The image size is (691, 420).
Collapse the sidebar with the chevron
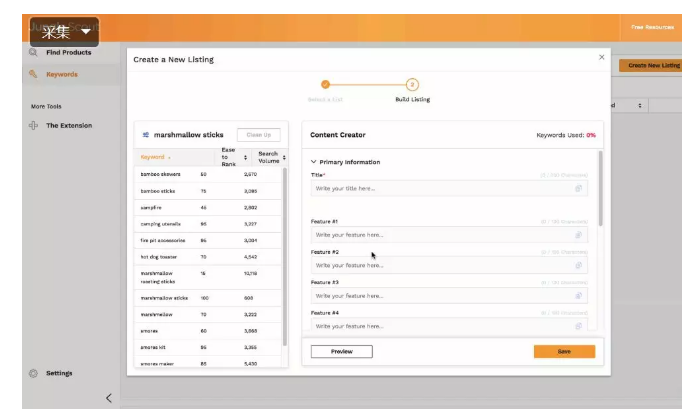[109, 398]
